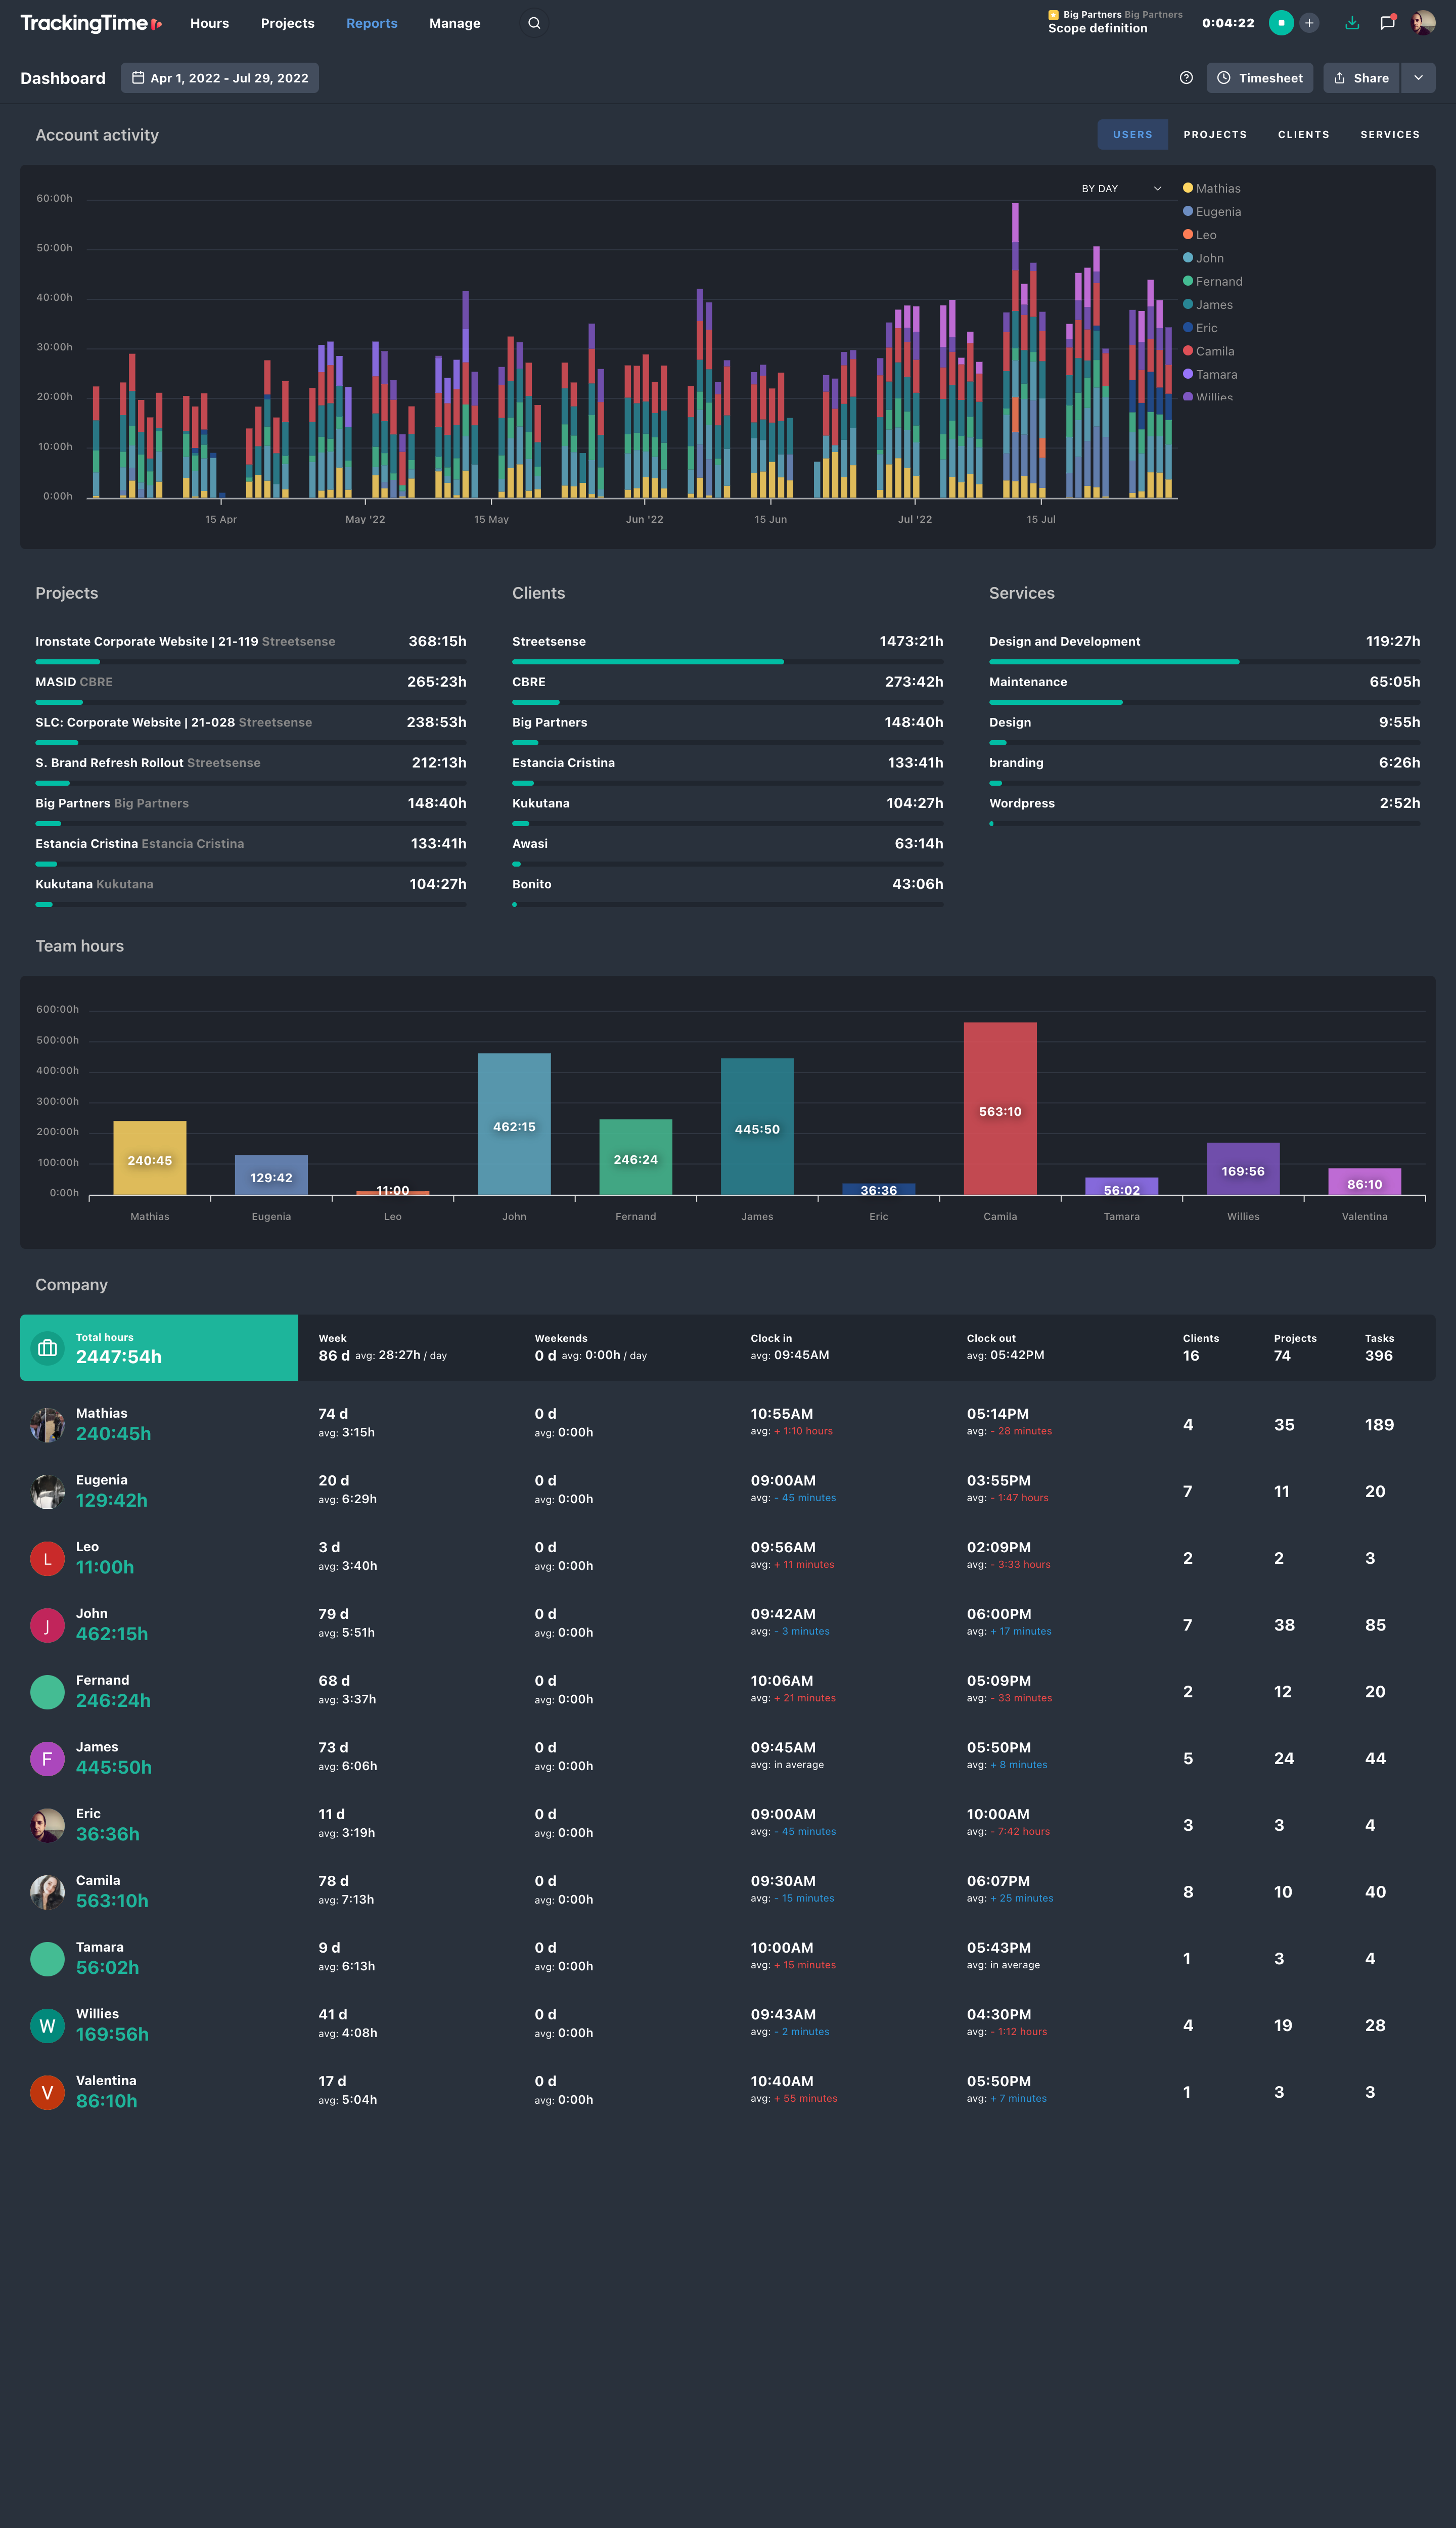Switch to the Projects activity tab
Viewport: 1456px width, 2528px height.
coord(1215,134)
